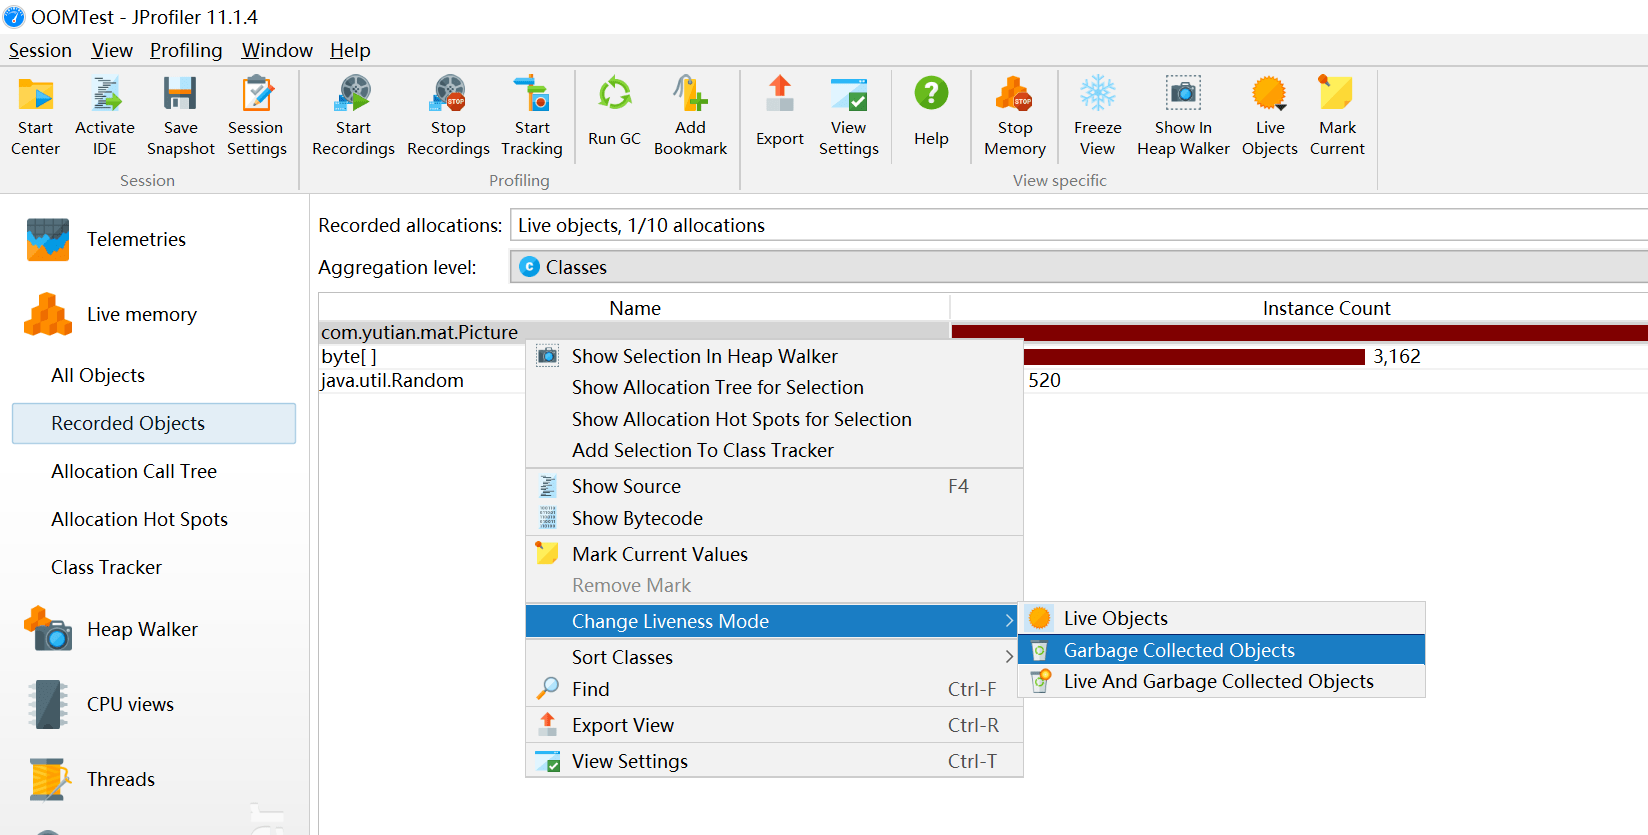Open the Profiling menu
This screenshot has width=1648, height=835.
click(x=186, y=51)
